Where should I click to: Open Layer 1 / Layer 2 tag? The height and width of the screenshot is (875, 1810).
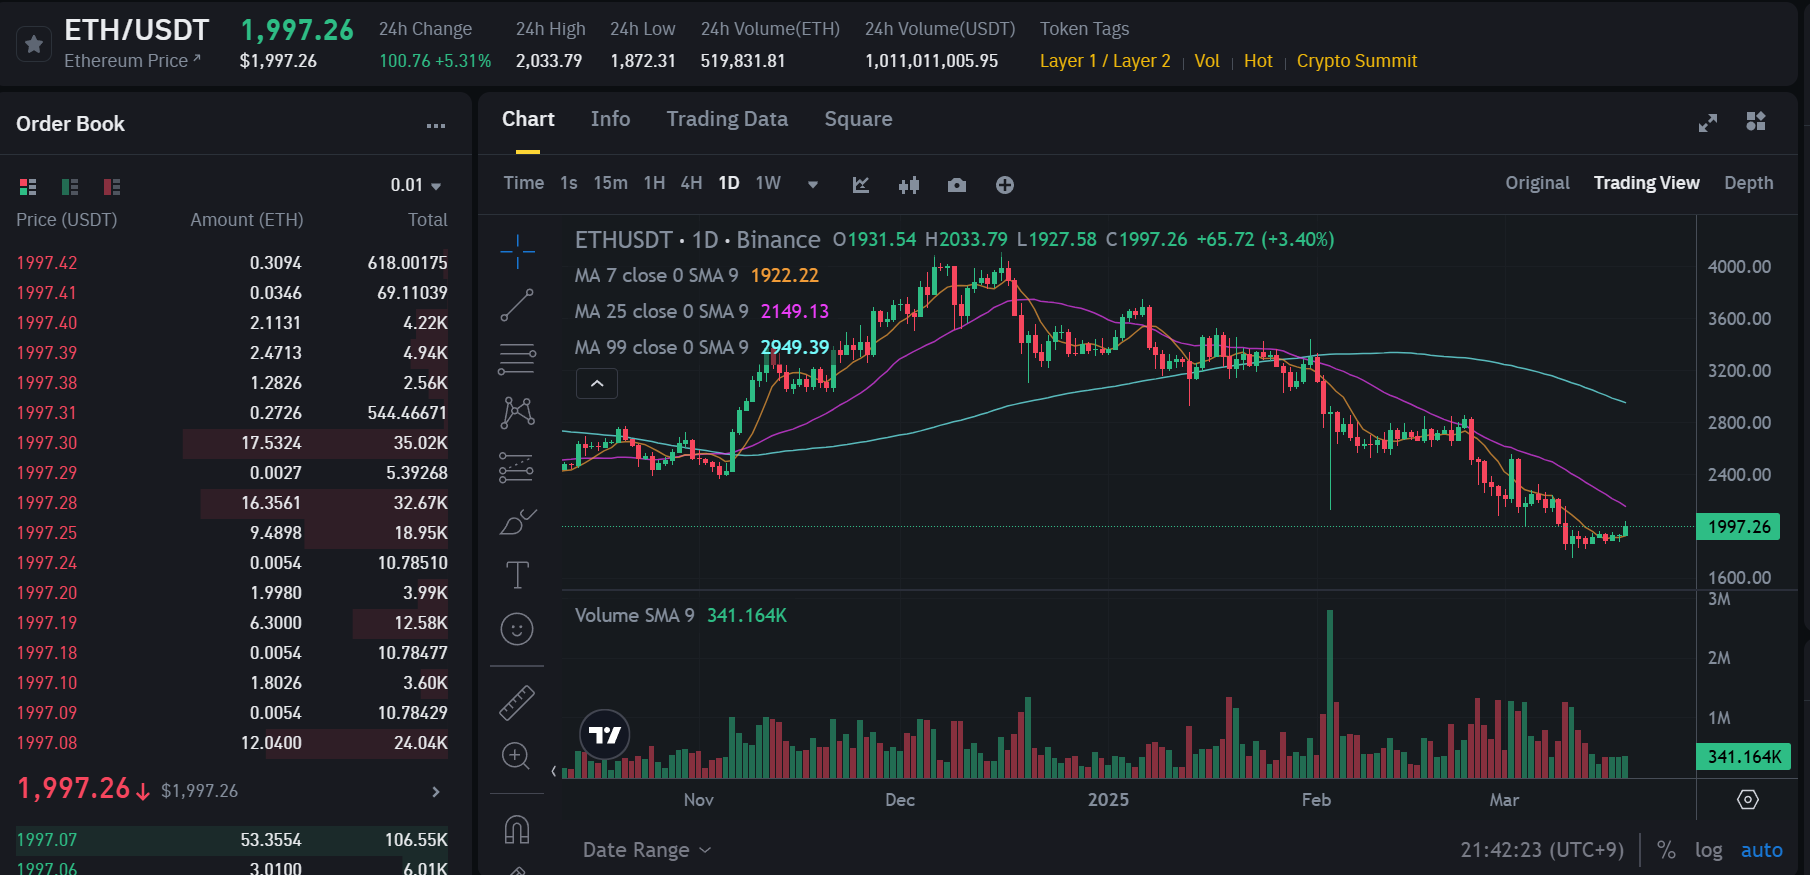(x=1105, y=61)
